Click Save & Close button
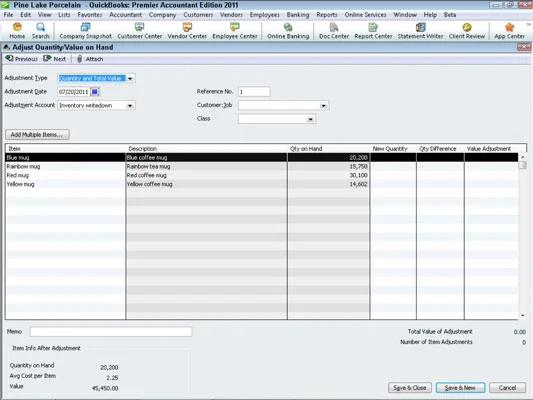The height and width of the screenshot is (400, 533). [x=410, y=387]
